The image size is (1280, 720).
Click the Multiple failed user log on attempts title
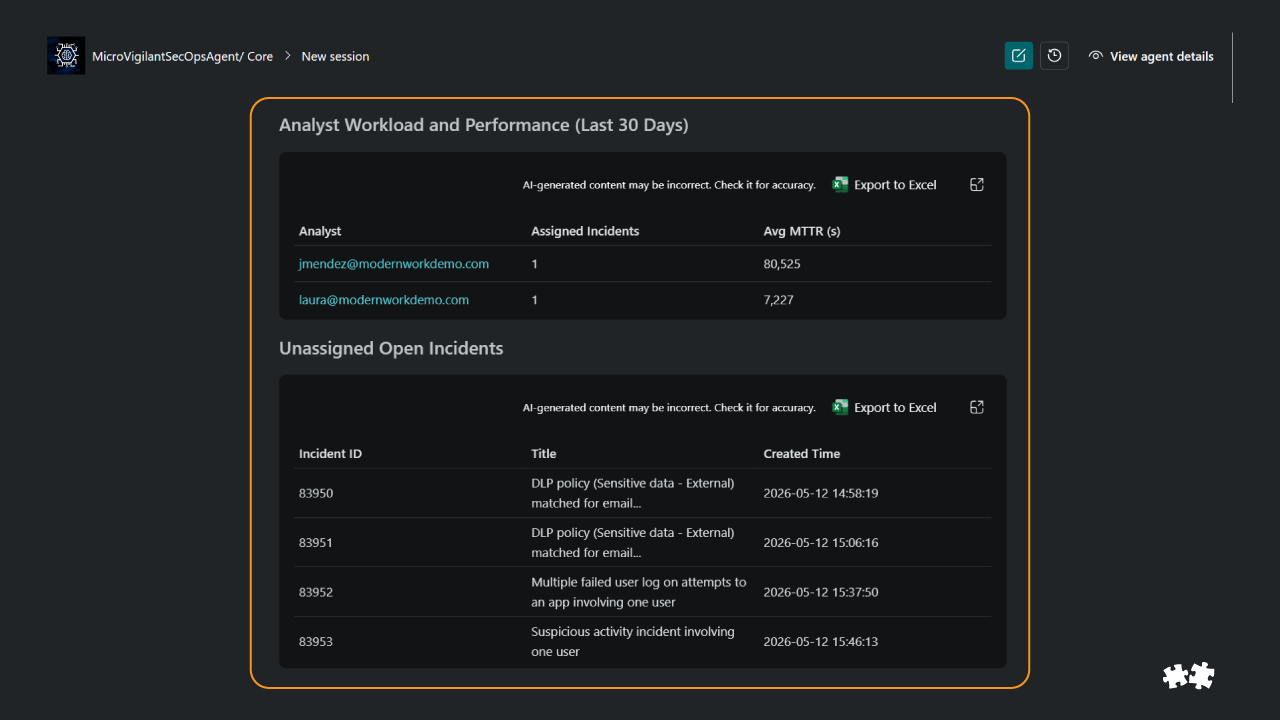pos(639,592)
